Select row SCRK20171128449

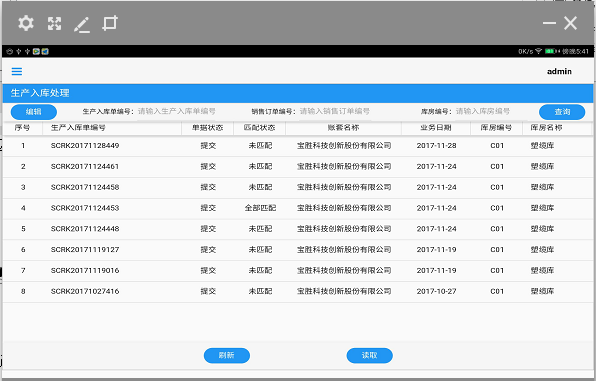coord(298,146)
